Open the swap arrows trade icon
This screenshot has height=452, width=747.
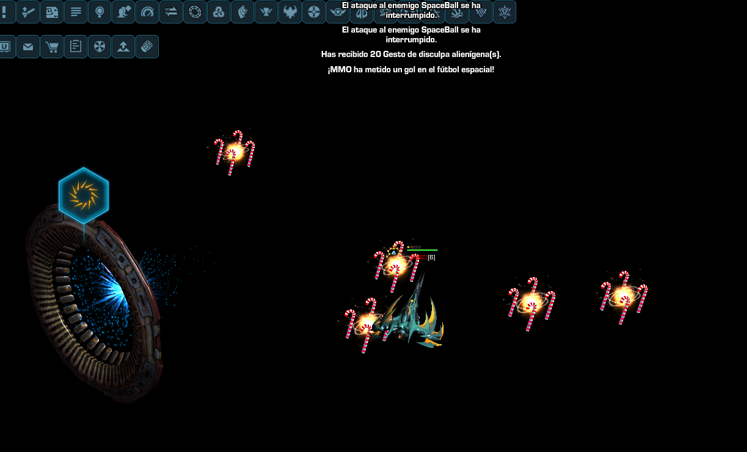[171, 12]
